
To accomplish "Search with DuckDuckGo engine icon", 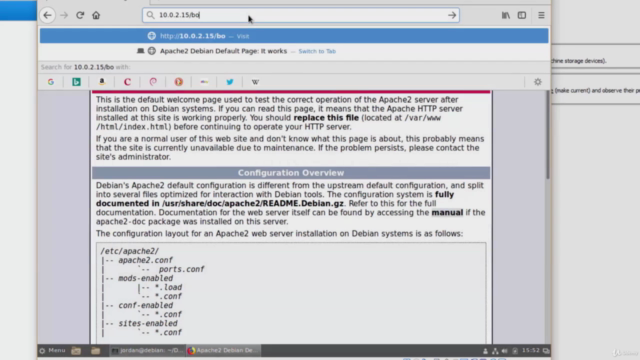I will click(179, 82).
